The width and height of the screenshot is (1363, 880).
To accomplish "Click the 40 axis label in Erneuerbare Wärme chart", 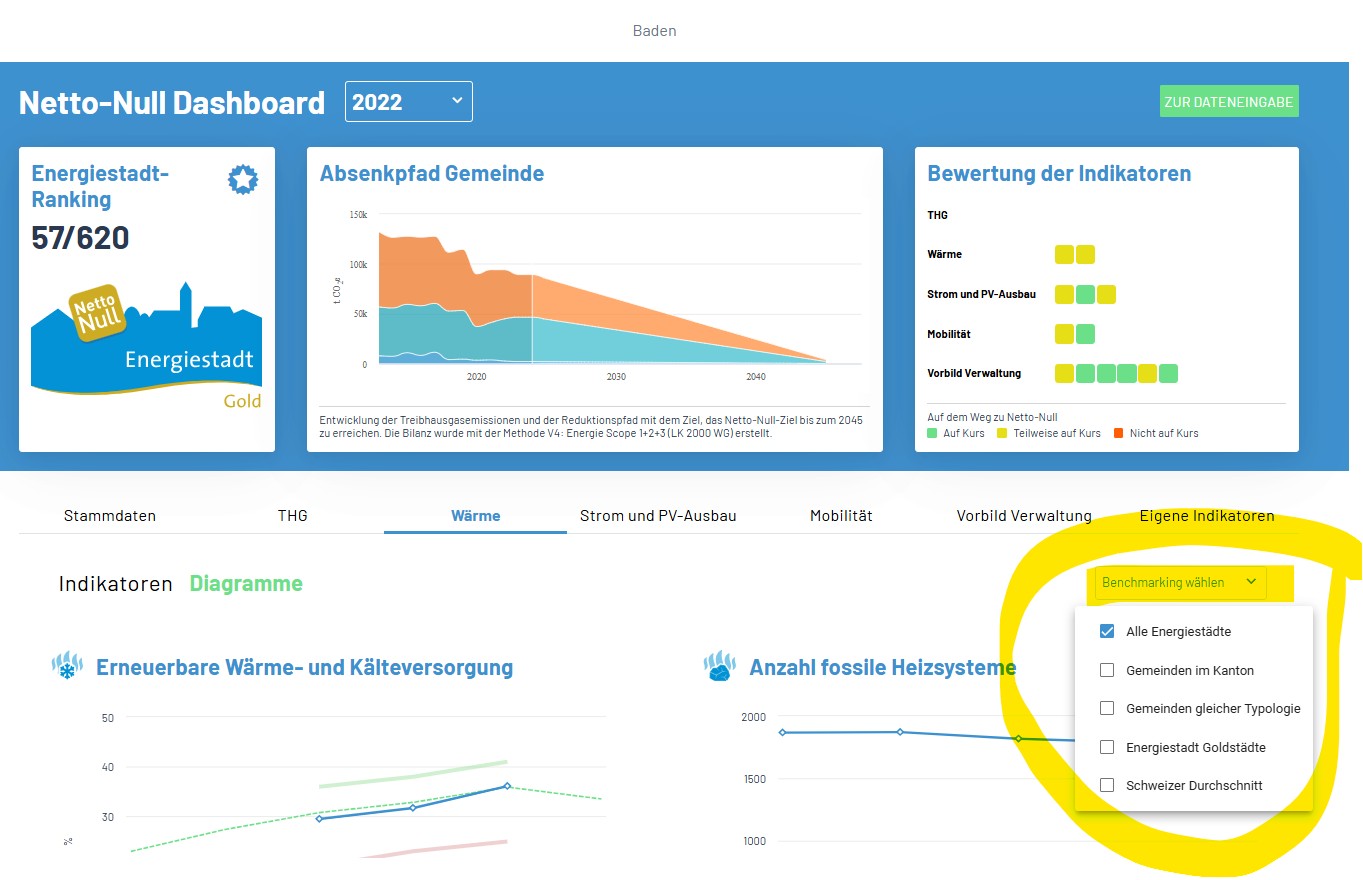I will click(108, 767).
